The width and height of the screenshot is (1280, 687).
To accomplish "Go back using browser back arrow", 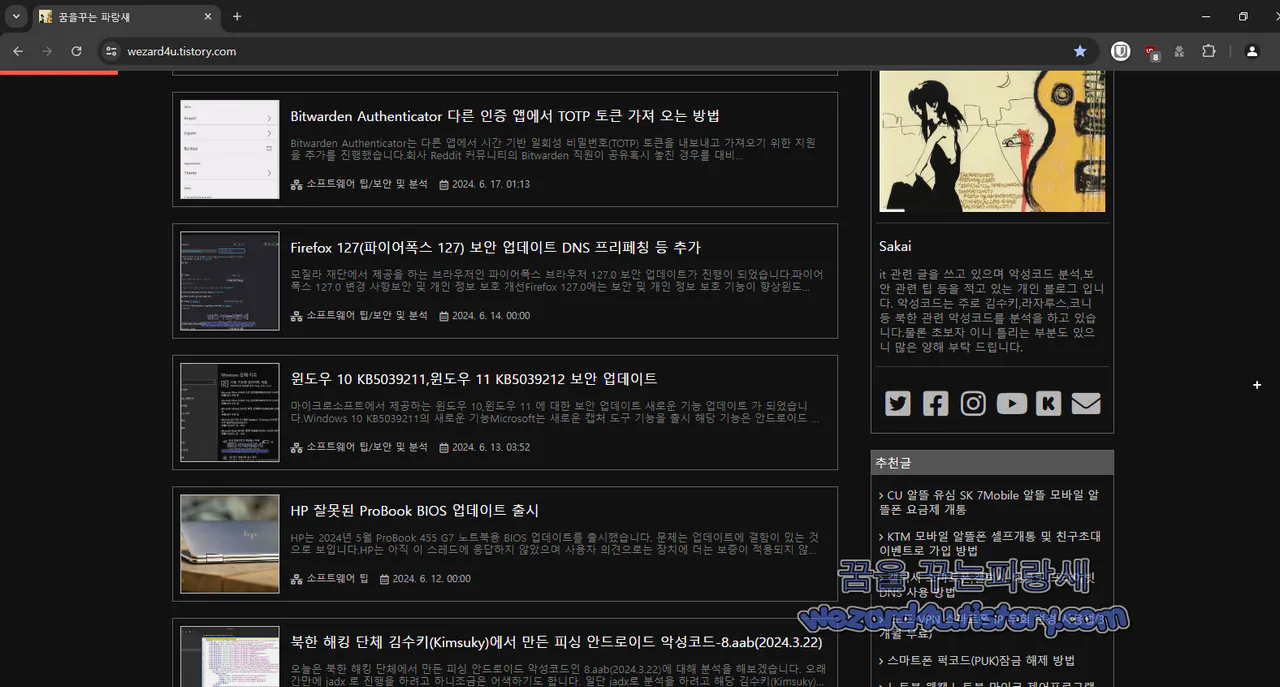I will coord(18,51).
